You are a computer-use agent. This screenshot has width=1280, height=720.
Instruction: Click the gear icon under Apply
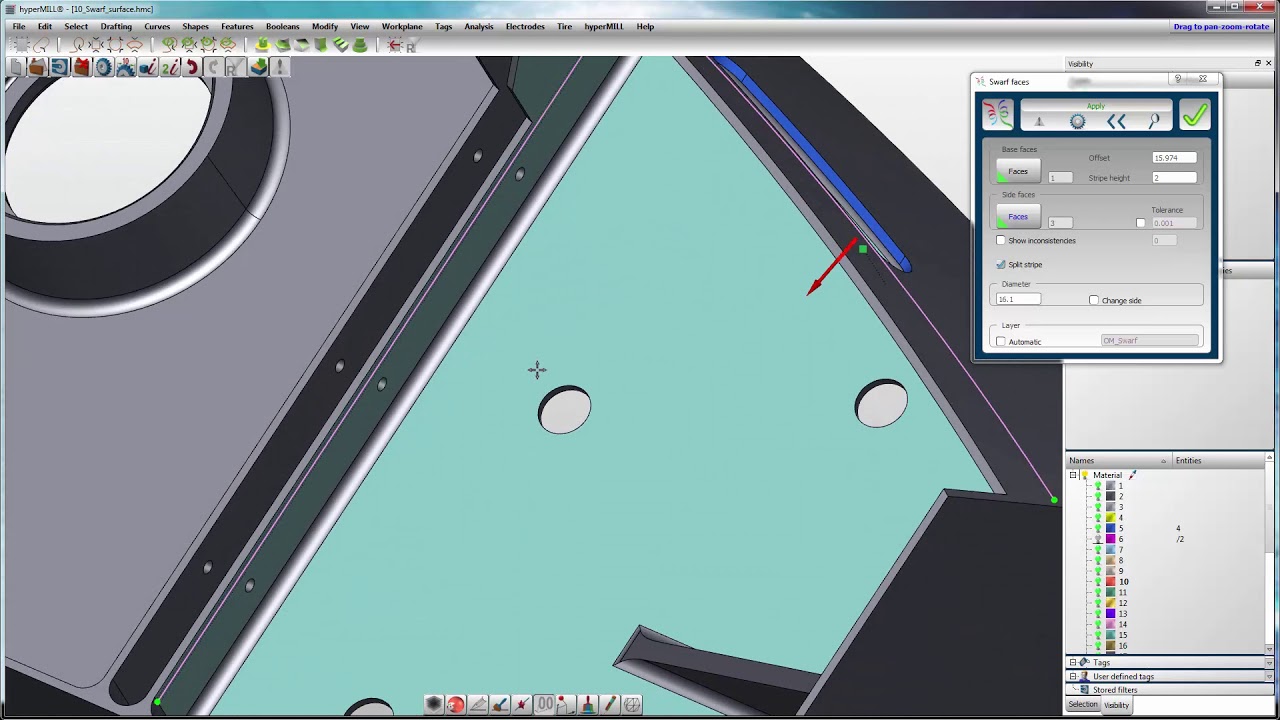pyautogui.click(x=1077, y=122)
